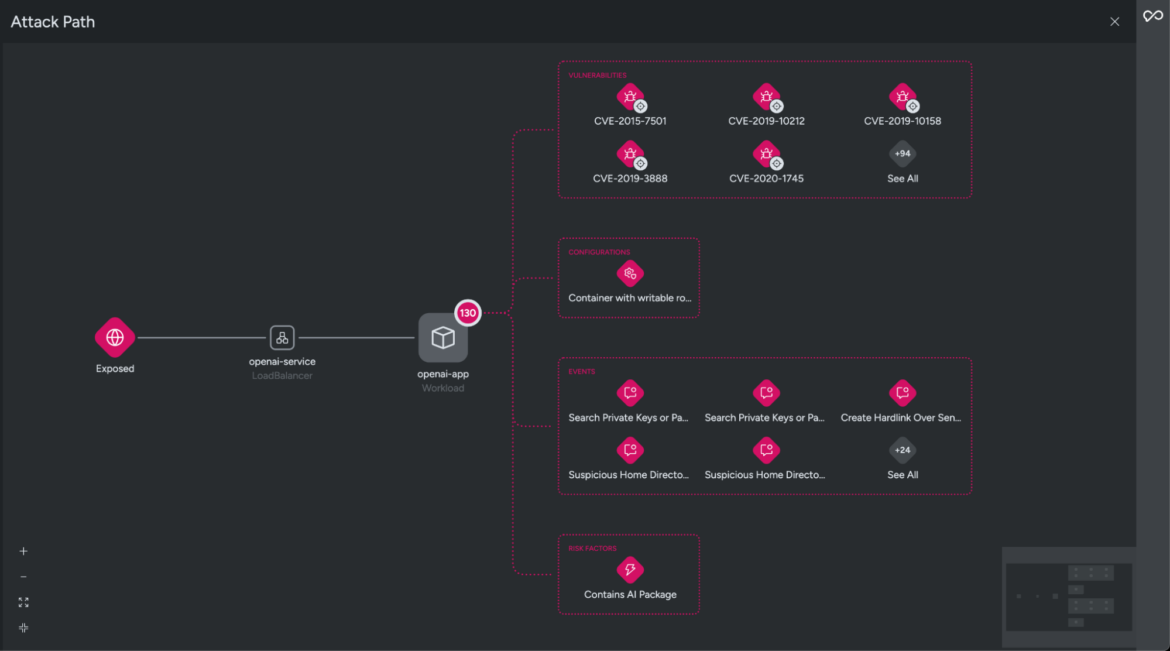Click first Search Private Keys event icon

(x=631, y=393)
